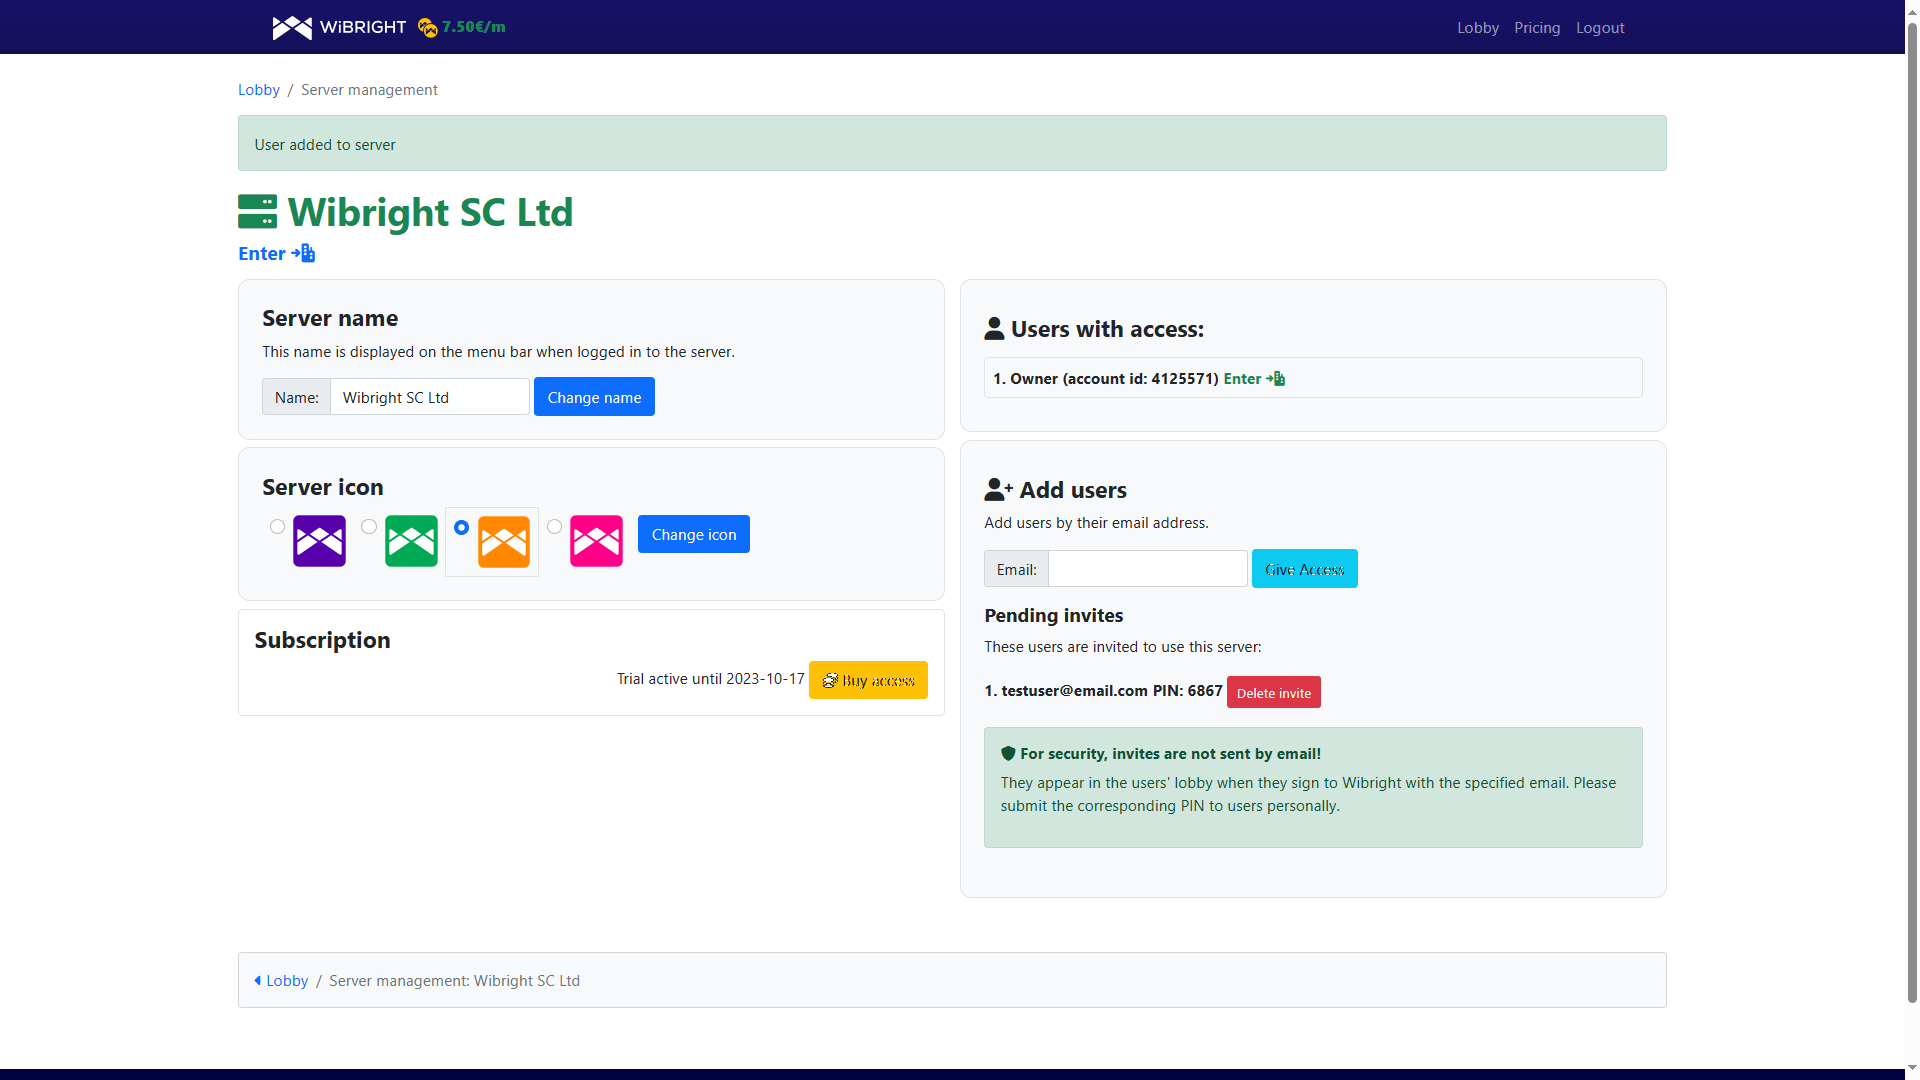Click the shield icon in security notice
This screenshot has height=1080, width=1920.
click(x=1008, y=754)
